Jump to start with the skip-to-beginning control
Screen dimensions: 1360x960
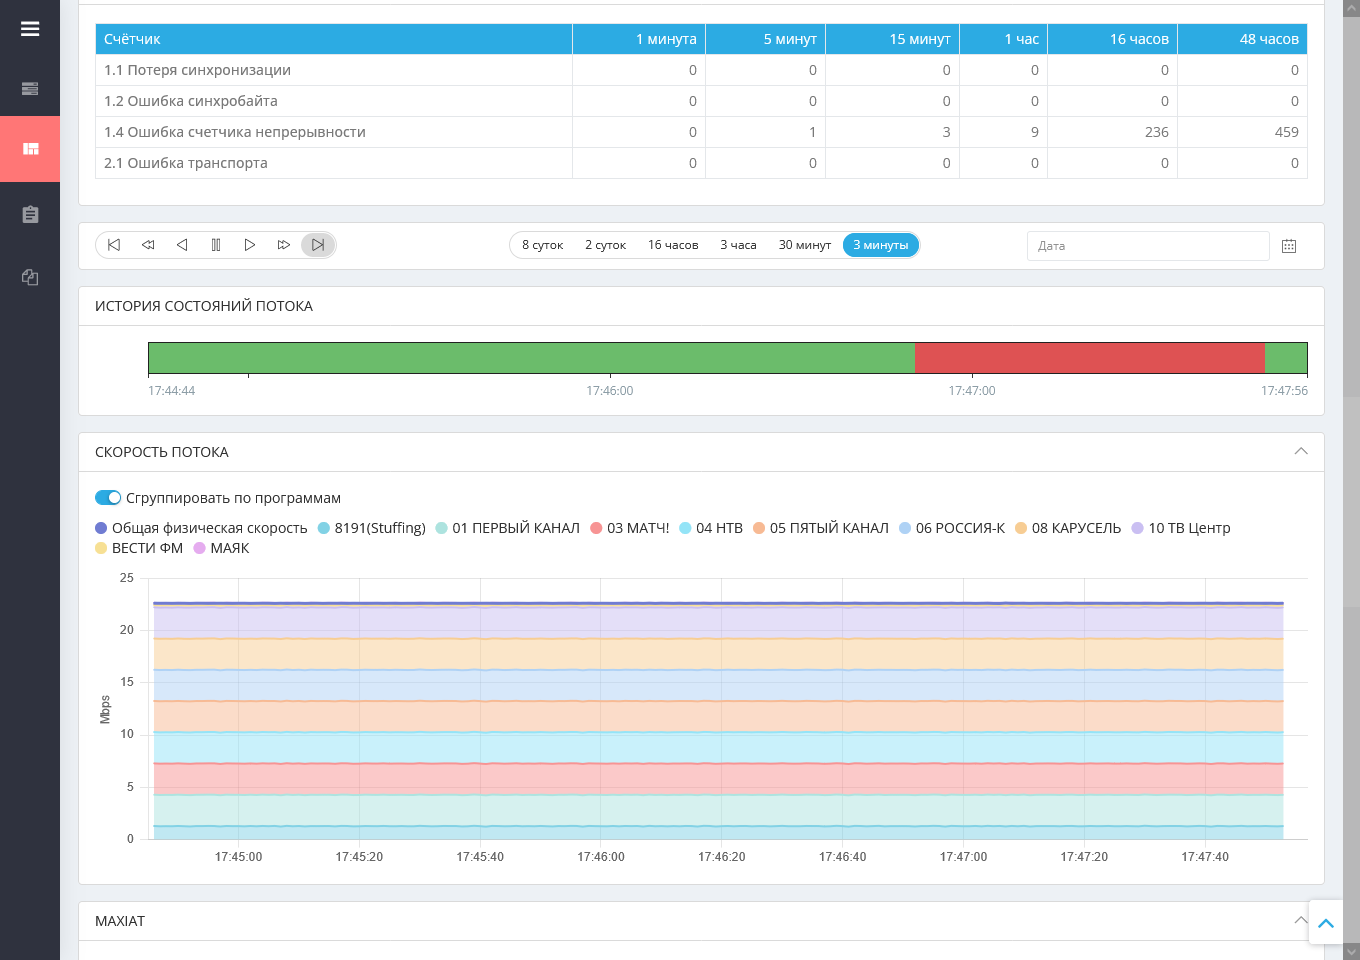[114, 245]
